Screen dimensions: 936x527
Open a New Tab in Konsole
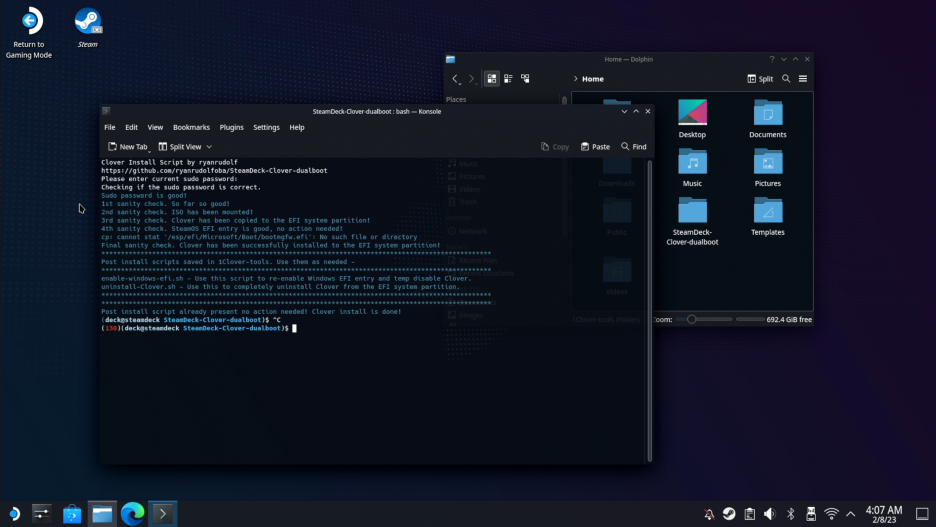[128, 147]
